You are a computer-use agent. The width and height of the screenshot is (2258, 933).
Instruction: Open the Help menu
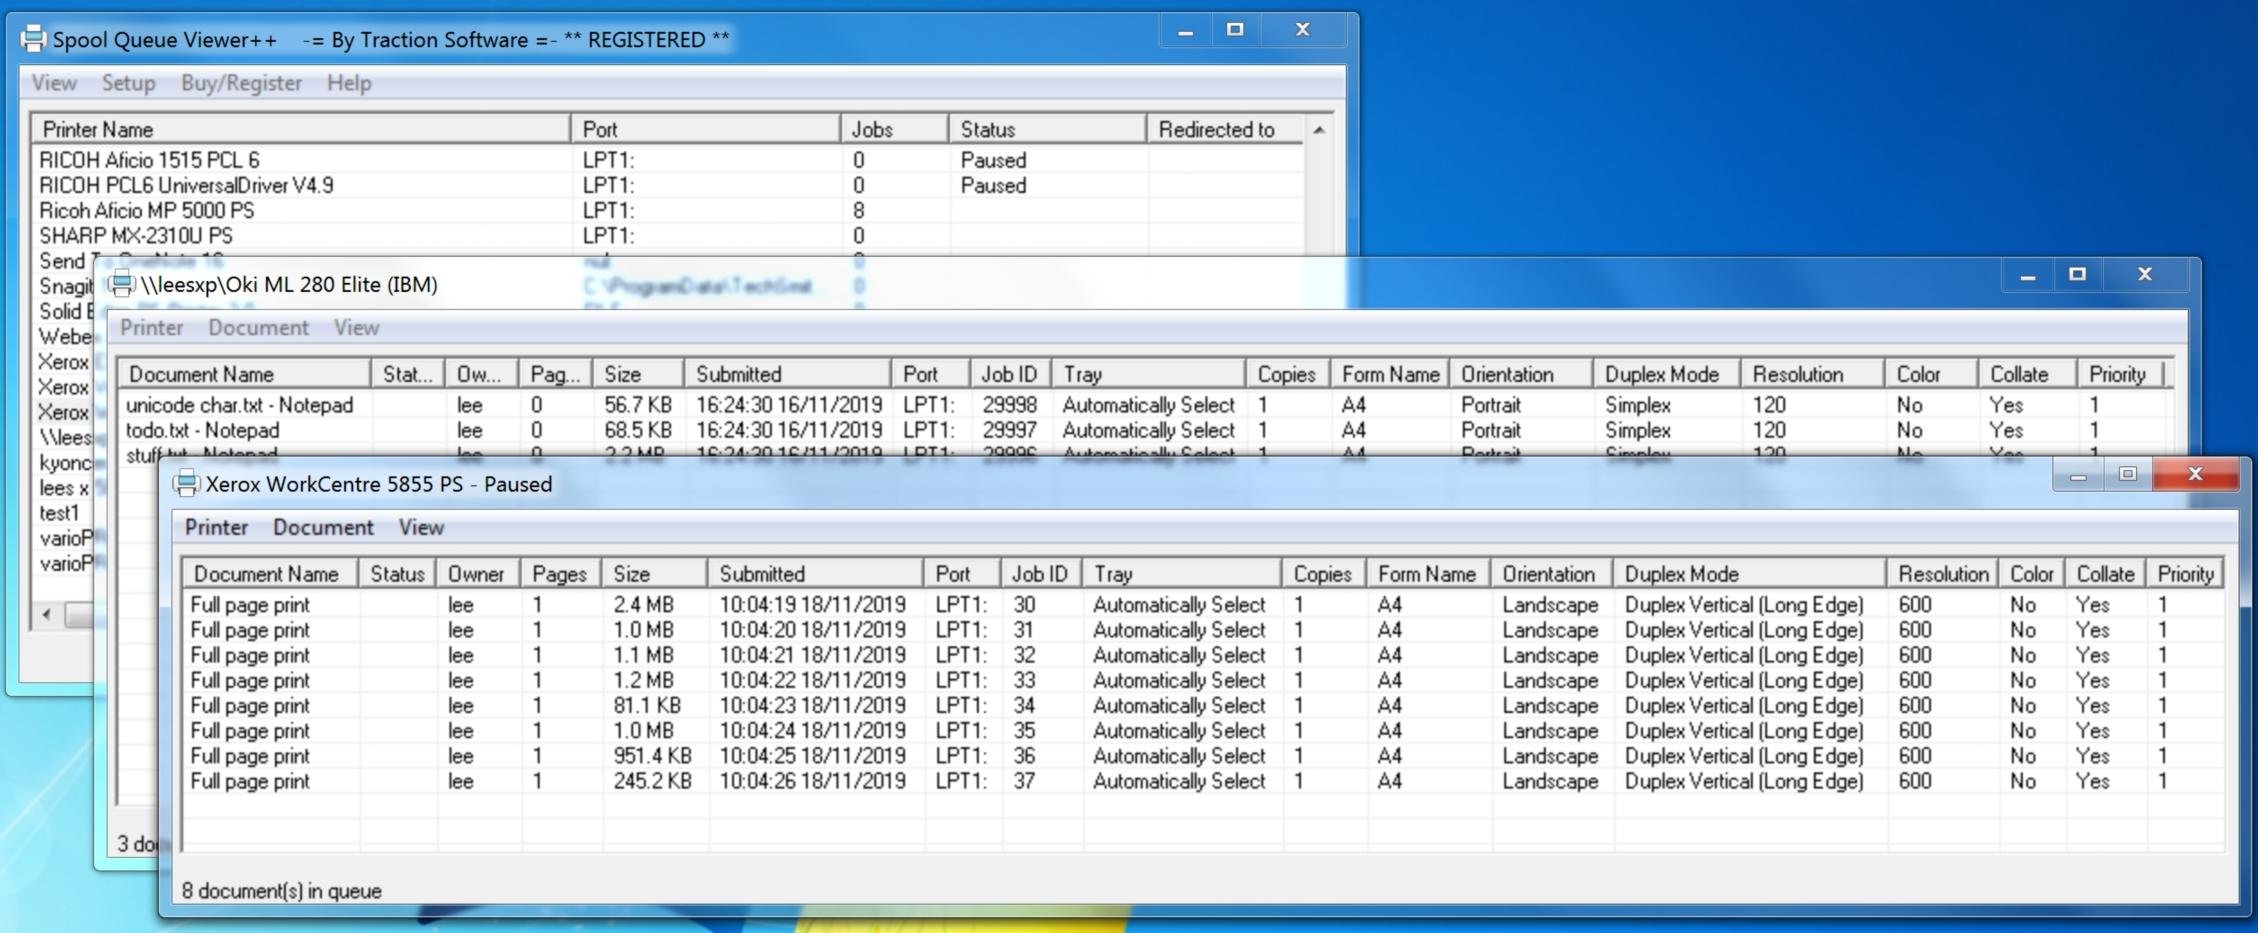tap(348, 83)
